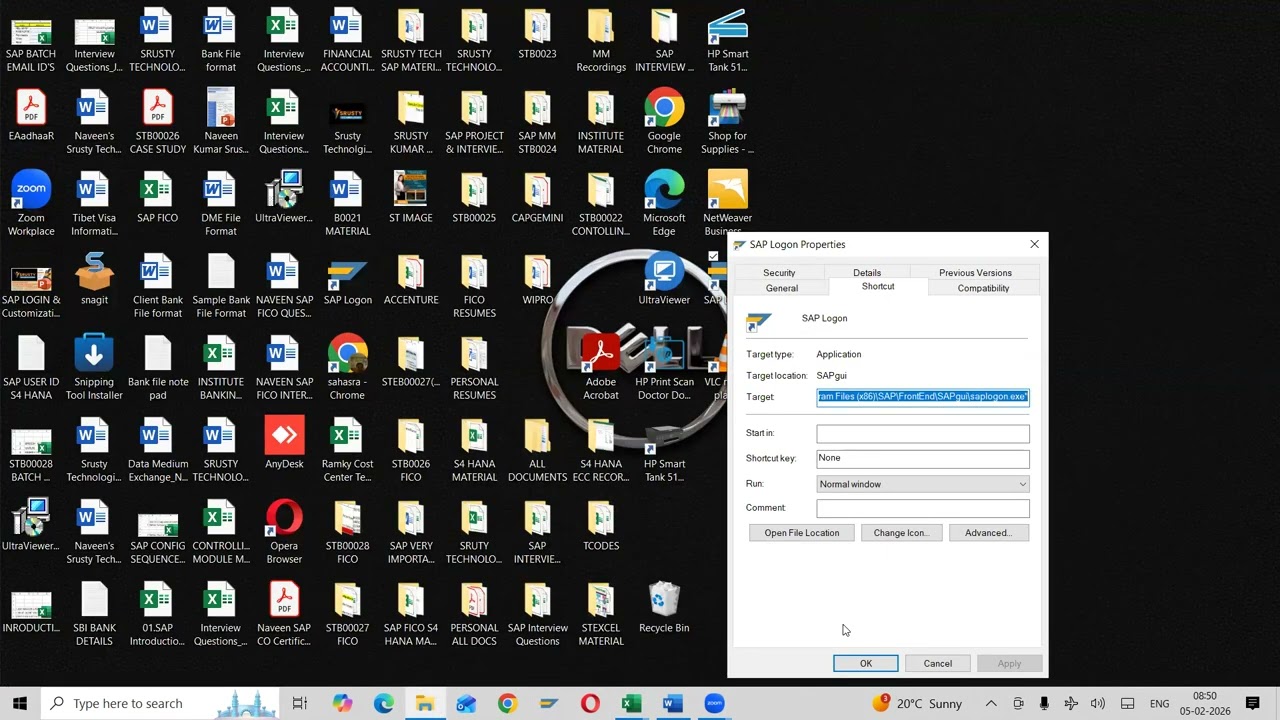Select the Shortcut tab
Viewport: 1280px width, 720px height.
point(878,287)
